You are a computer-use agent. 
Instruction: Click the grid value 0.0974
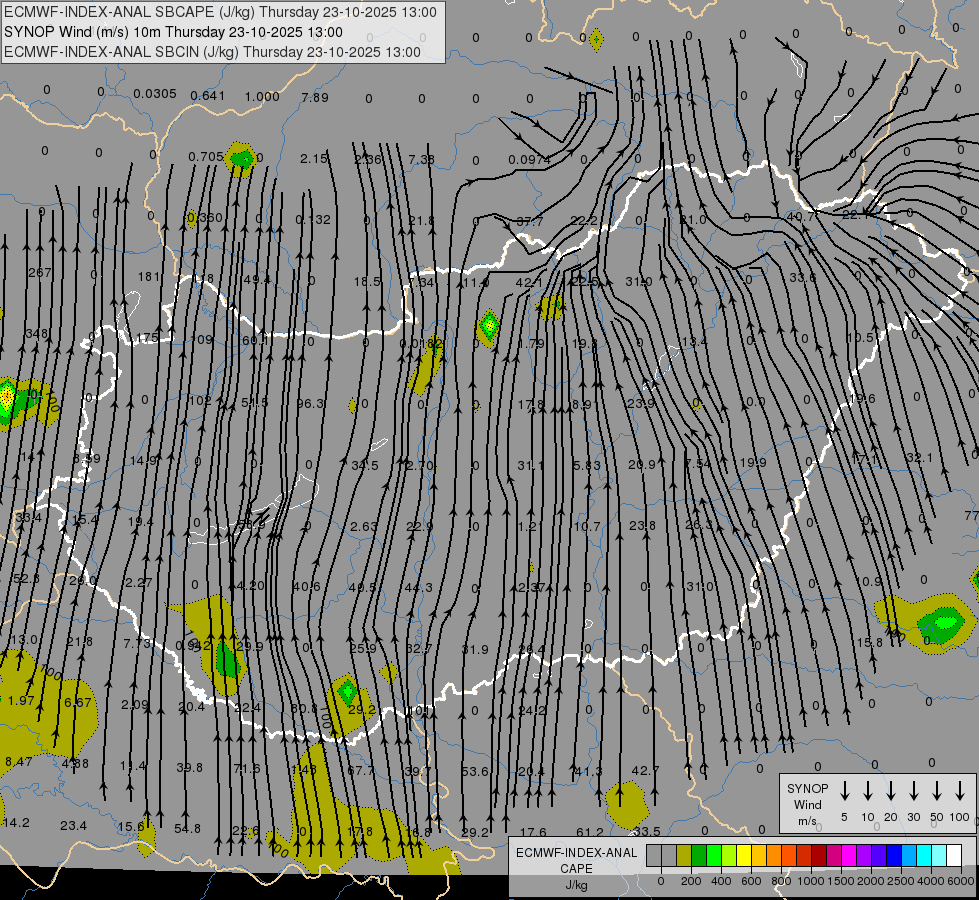pos(529,160)
